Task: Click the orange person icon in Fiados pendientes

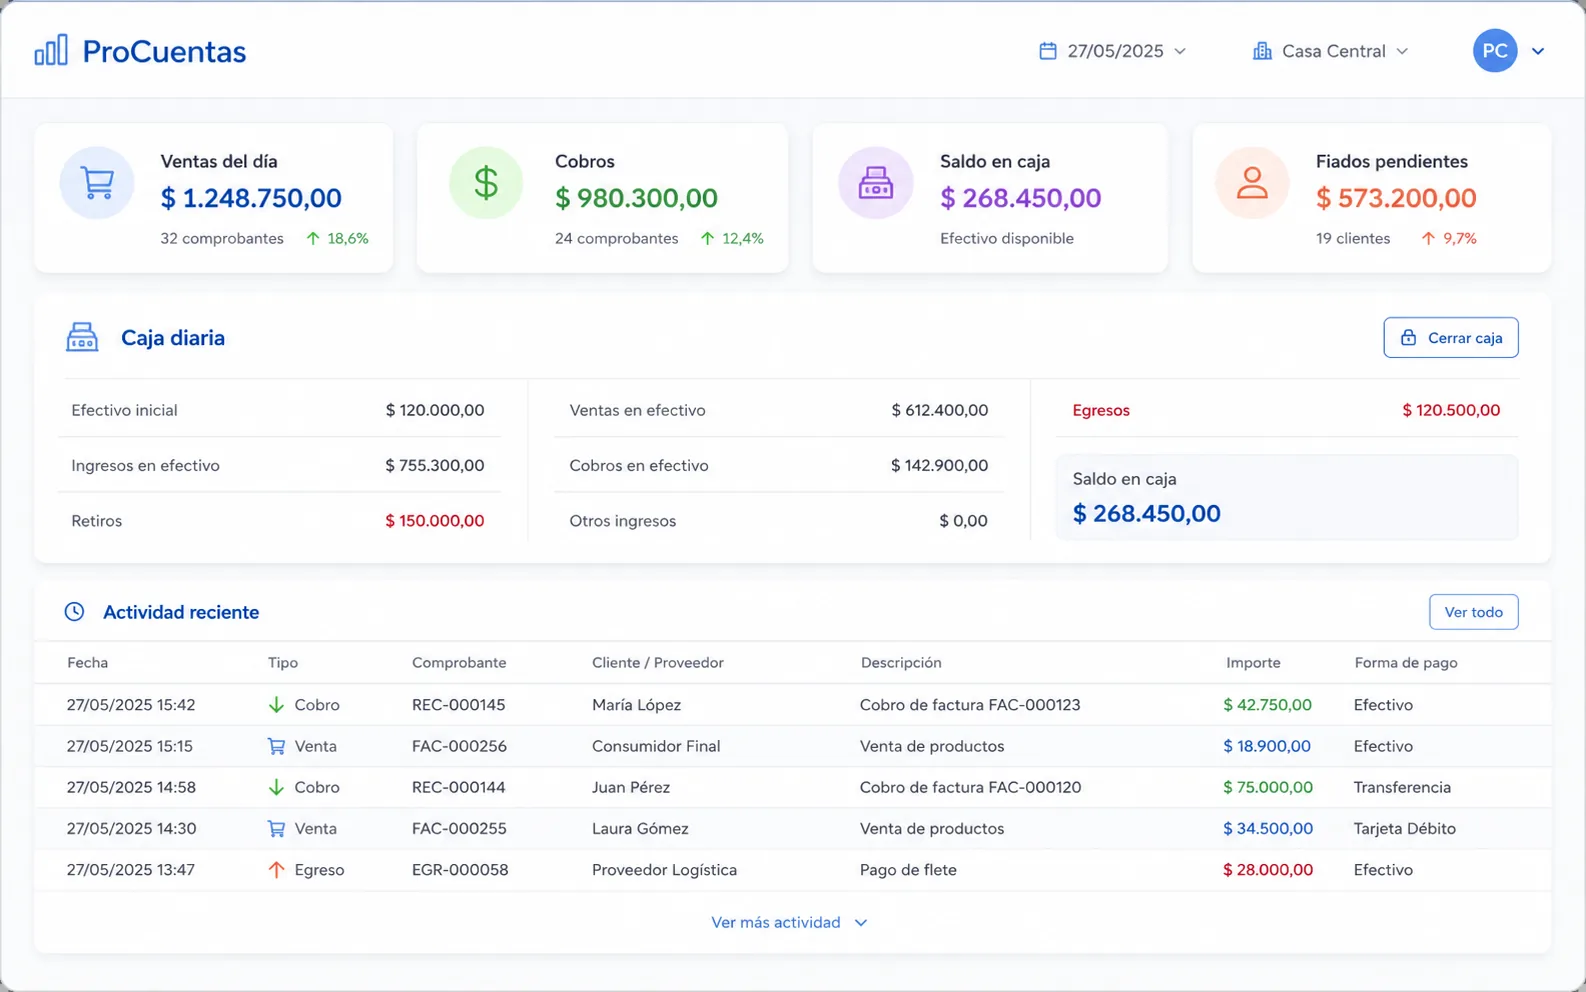Action: 1252,183
